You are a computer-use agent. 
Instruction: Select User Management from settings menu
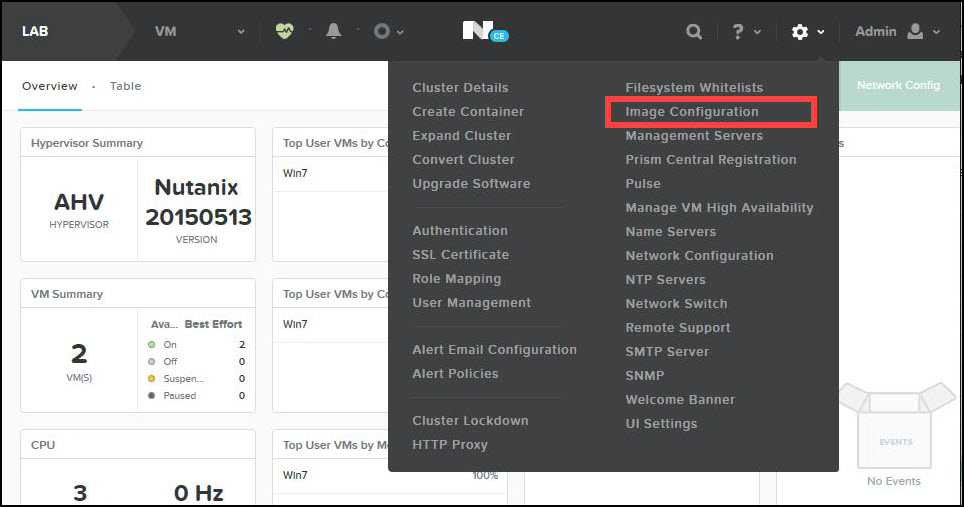(x=471, y=303)
